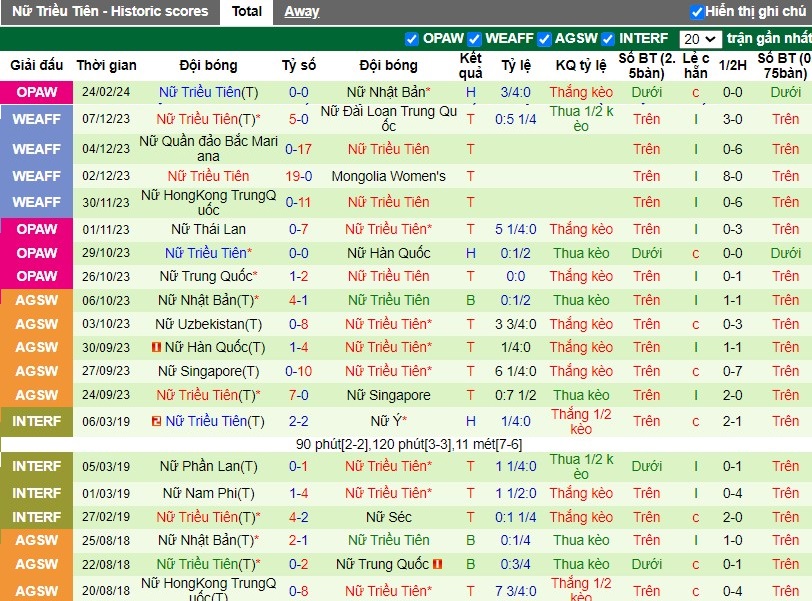Click Thua kèo result on 29/10/23

pos(581,253)
